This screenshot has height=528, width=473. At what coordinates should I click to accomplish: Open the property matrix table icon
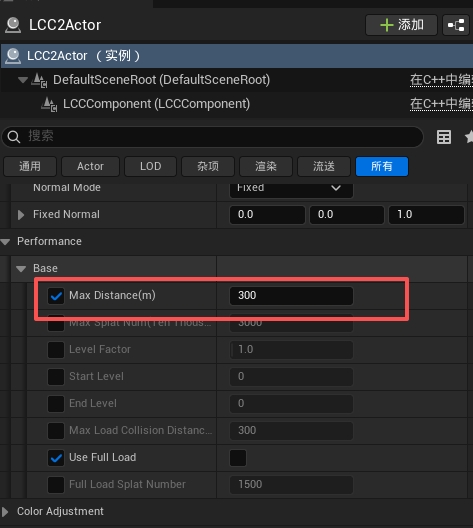[444, 137]
